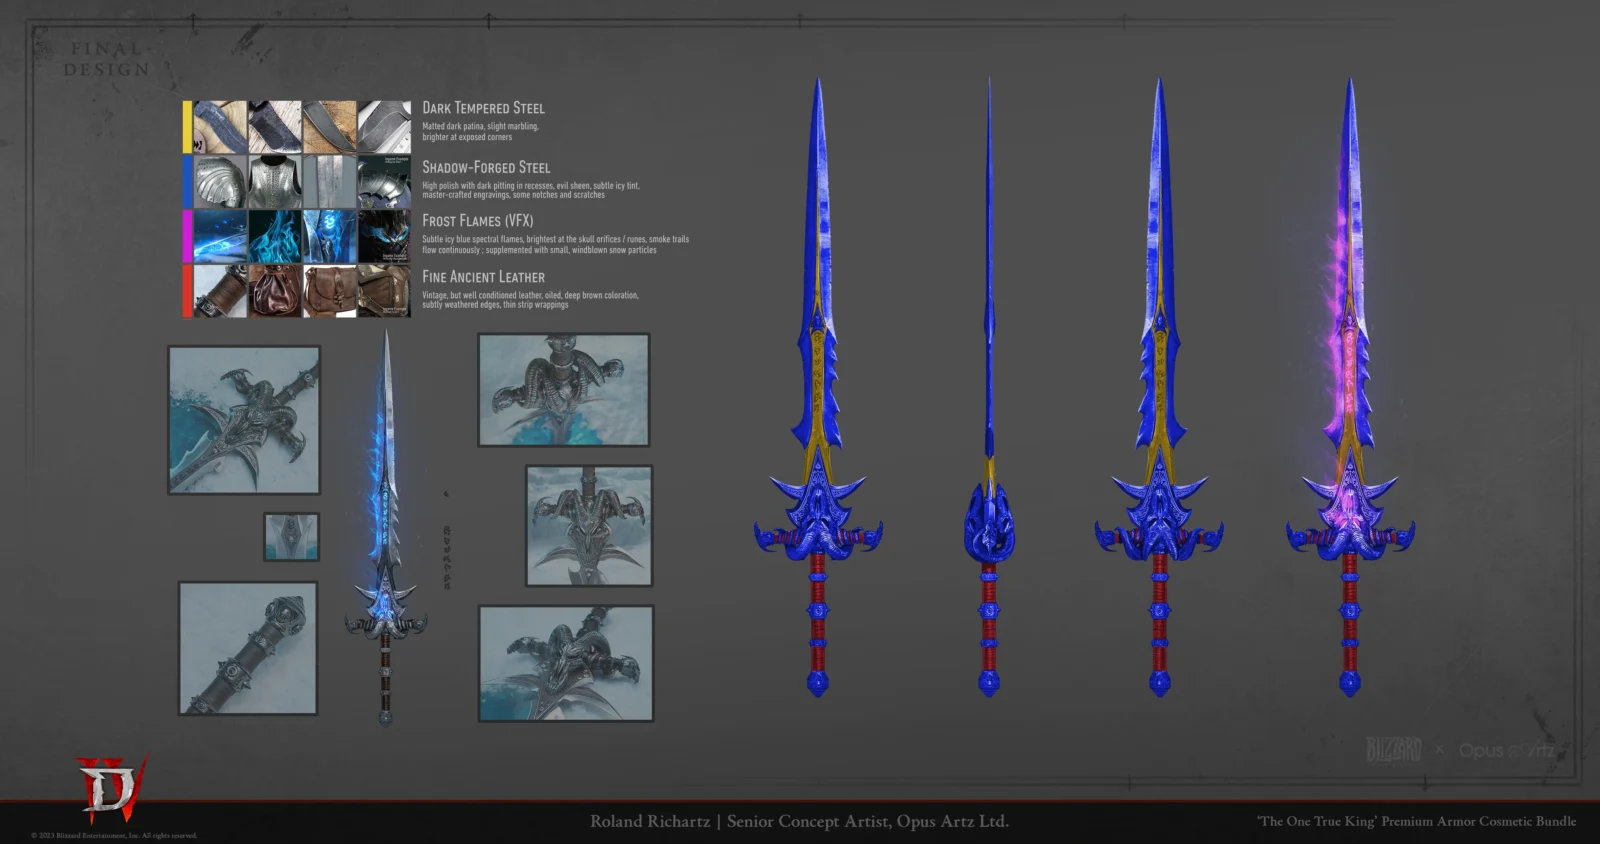This screenshot has height=844, width=1600.
Task: Open the frontal skull crossguard snow photo
Action: [x=589, y=525]
